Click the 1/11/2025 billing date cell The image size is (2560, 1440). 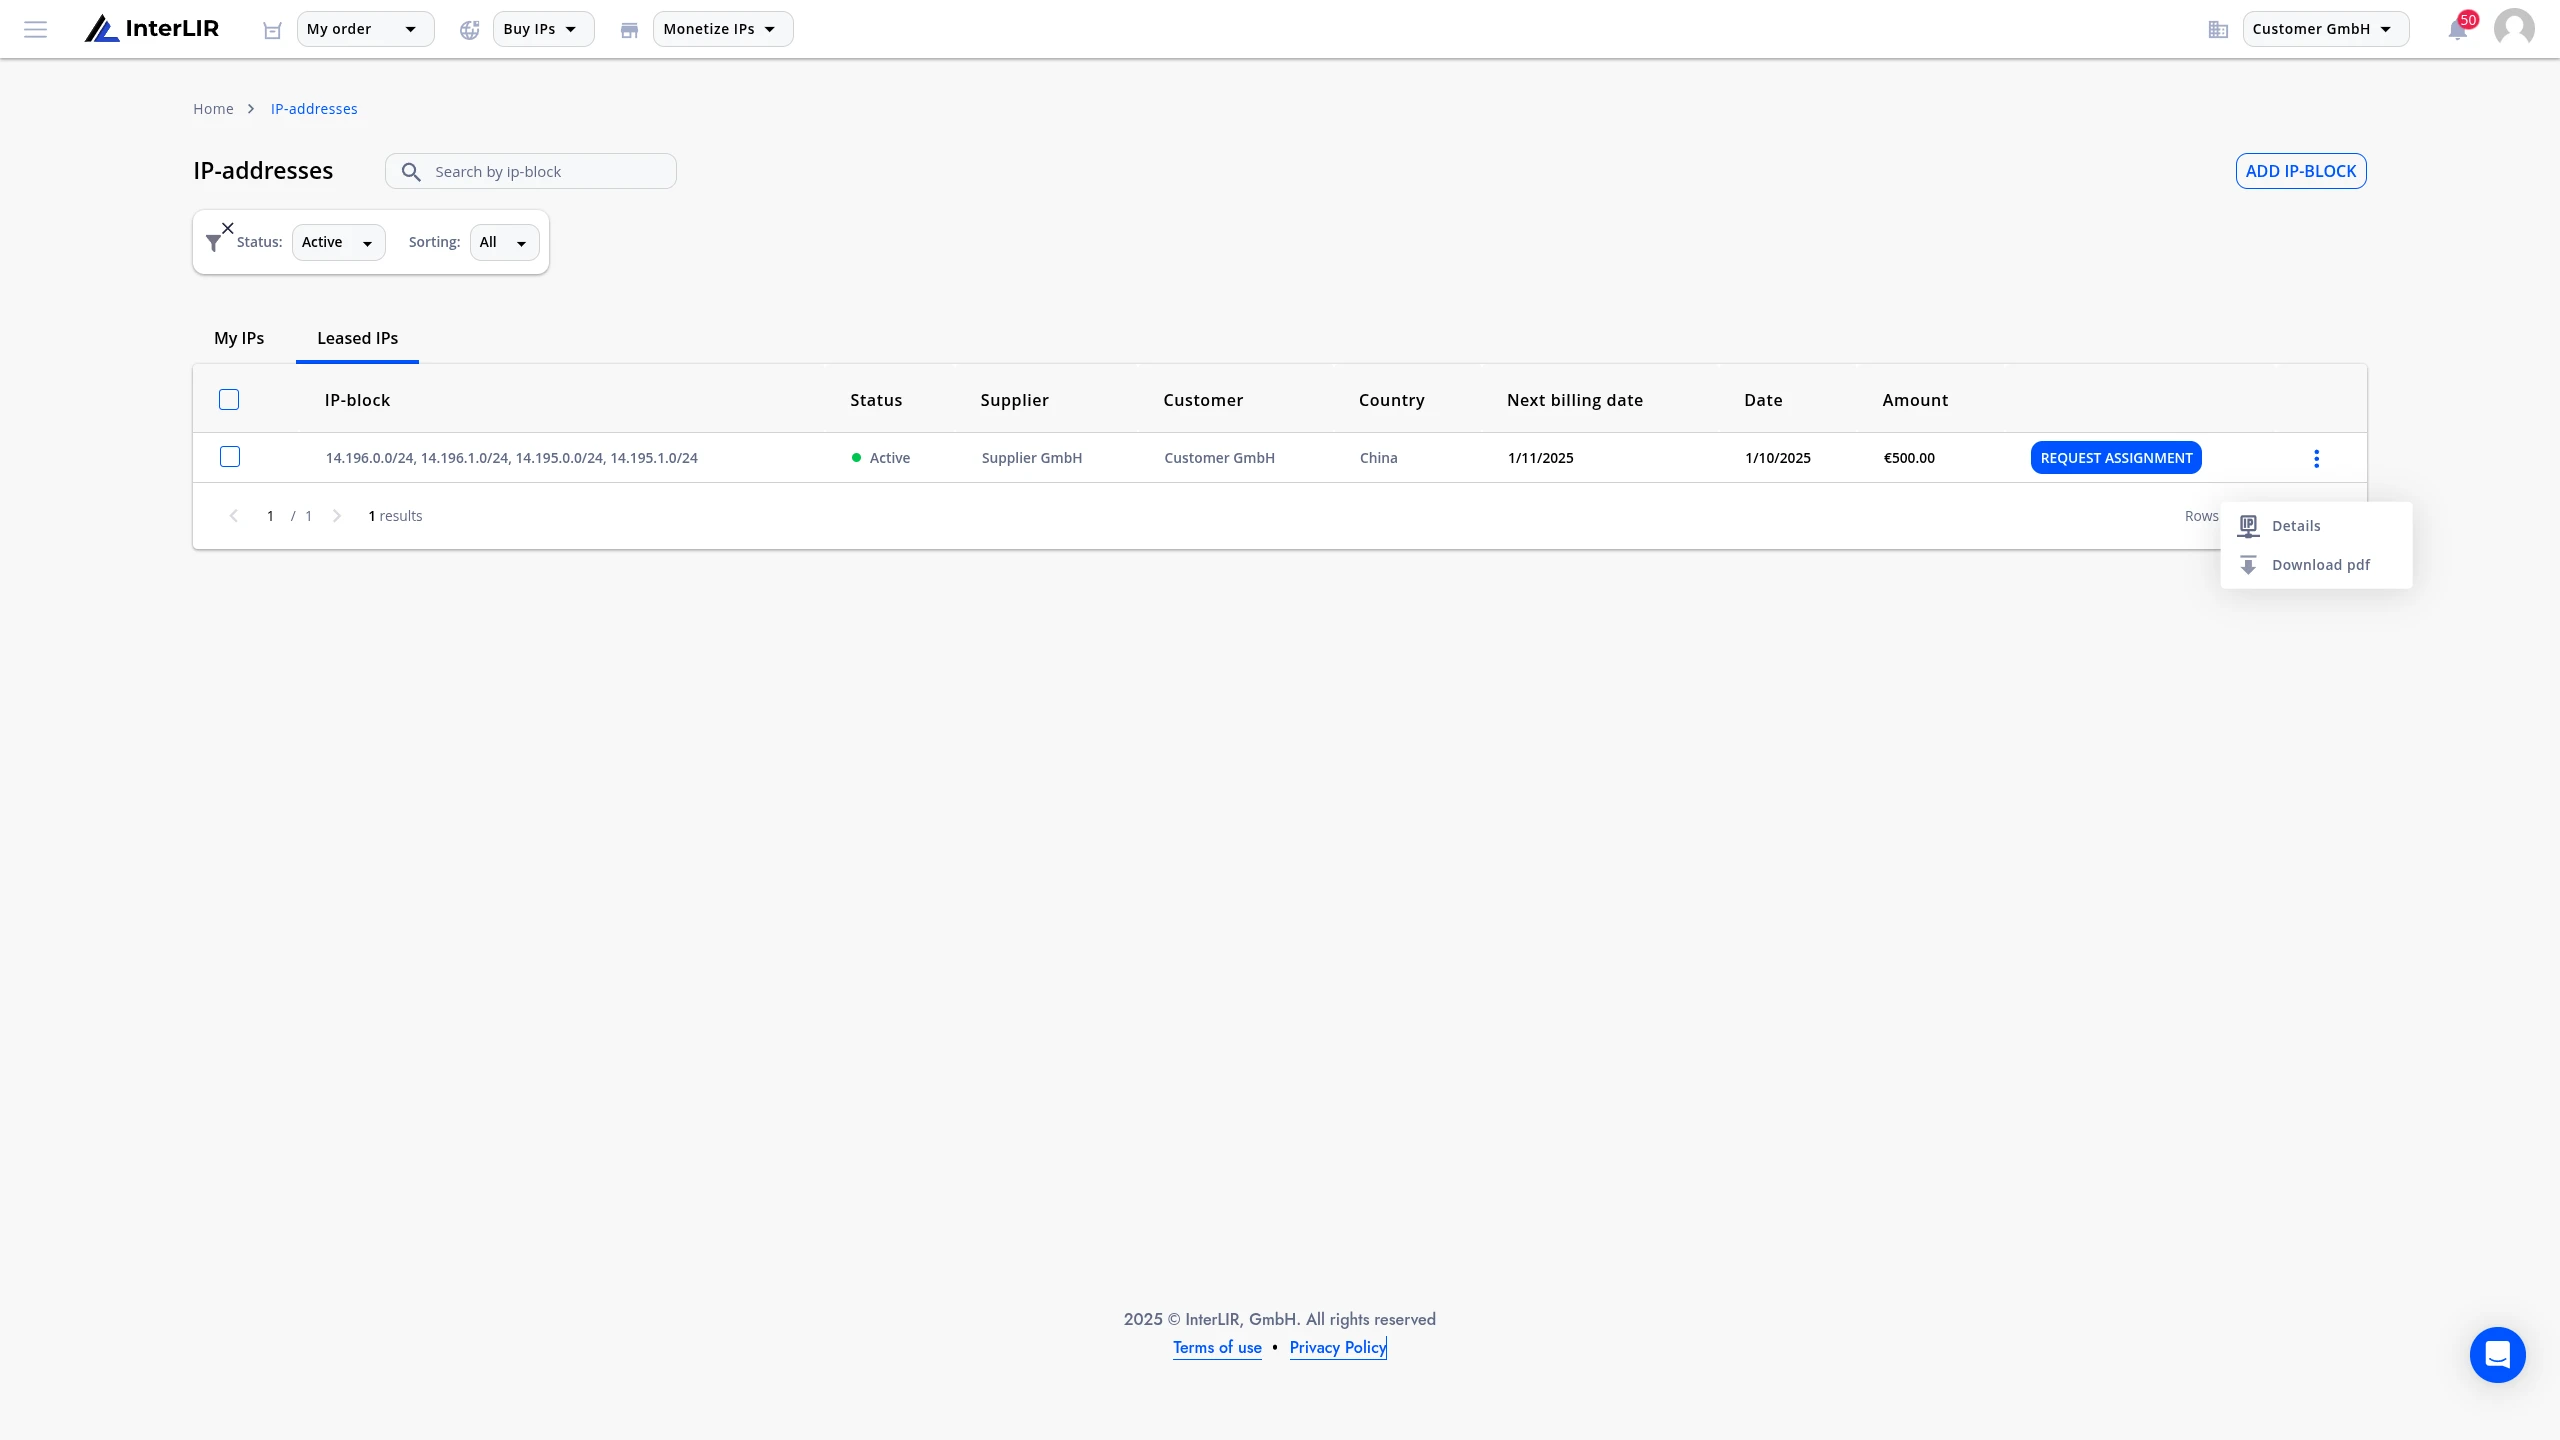click(x=1541, y=458)
